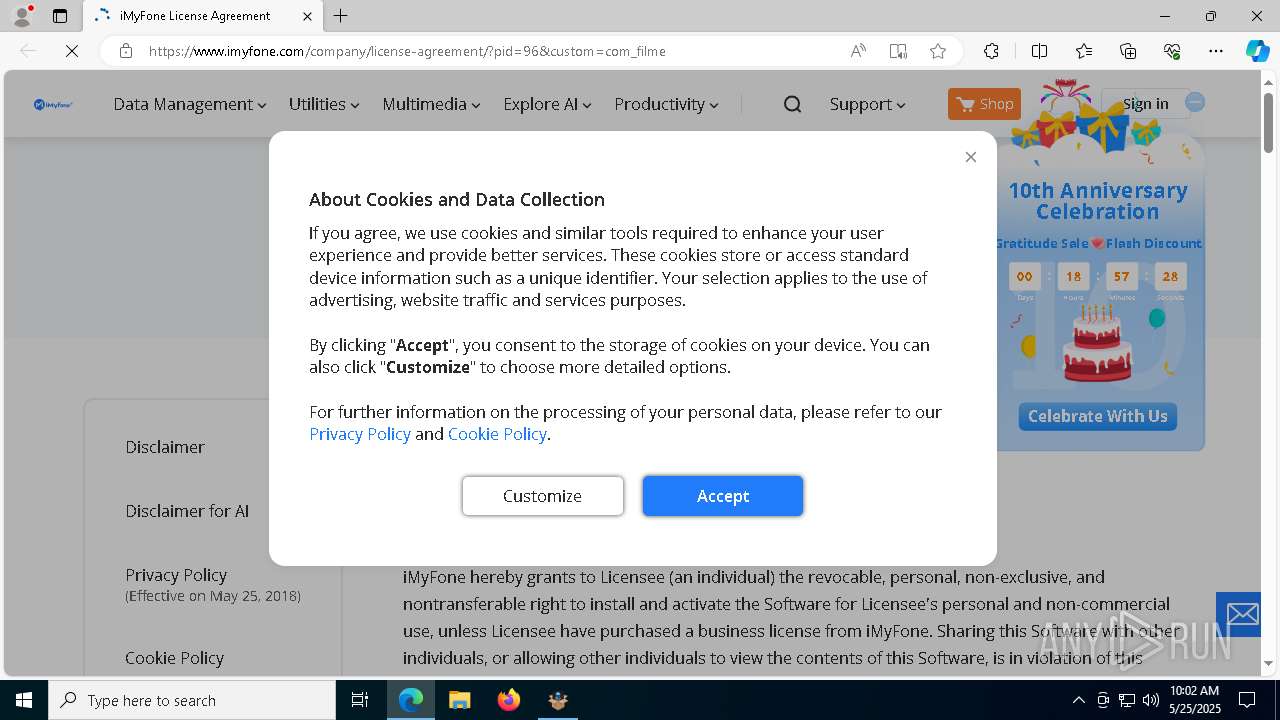Click the site search magnifier icon
This screenshot has width=1280, height=720.
tap(792, 104)
